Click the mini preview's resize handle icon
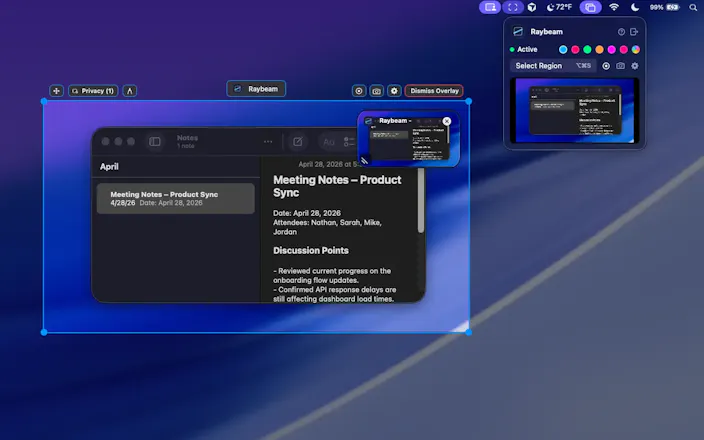 pos(365,160)
